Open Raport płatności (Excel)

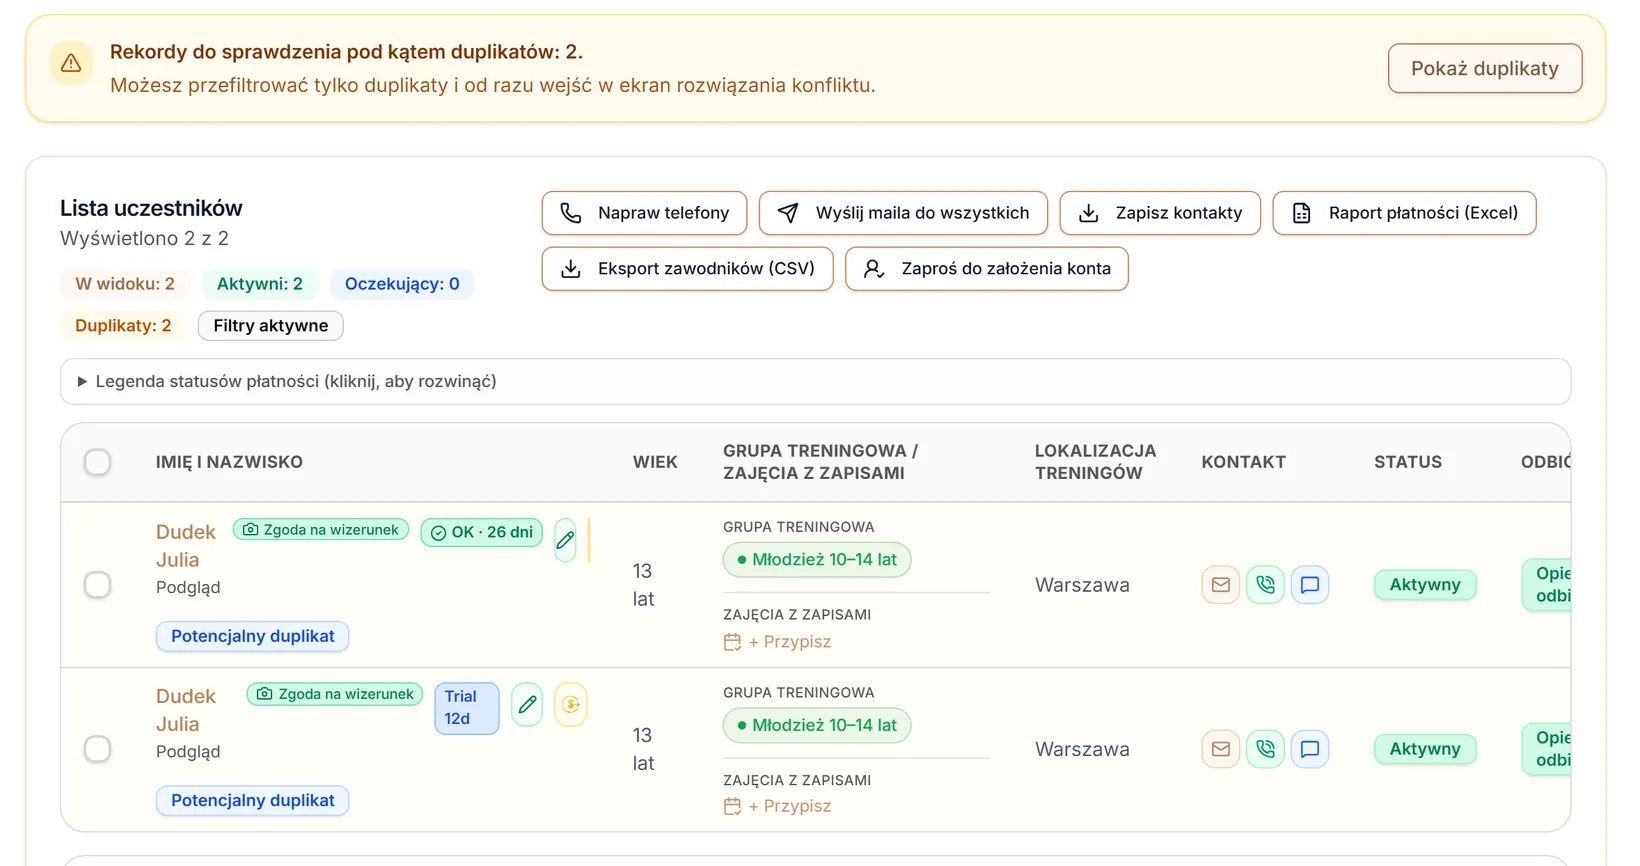(x=1404, y=213)
